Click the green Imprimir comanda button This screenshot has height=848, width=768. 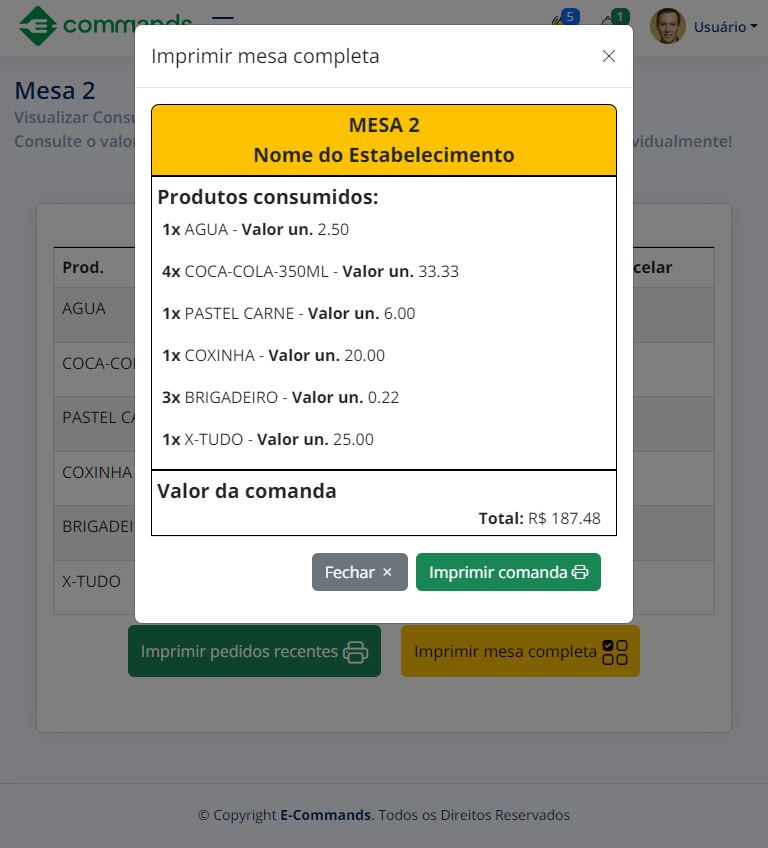click(x=508, y=572)
